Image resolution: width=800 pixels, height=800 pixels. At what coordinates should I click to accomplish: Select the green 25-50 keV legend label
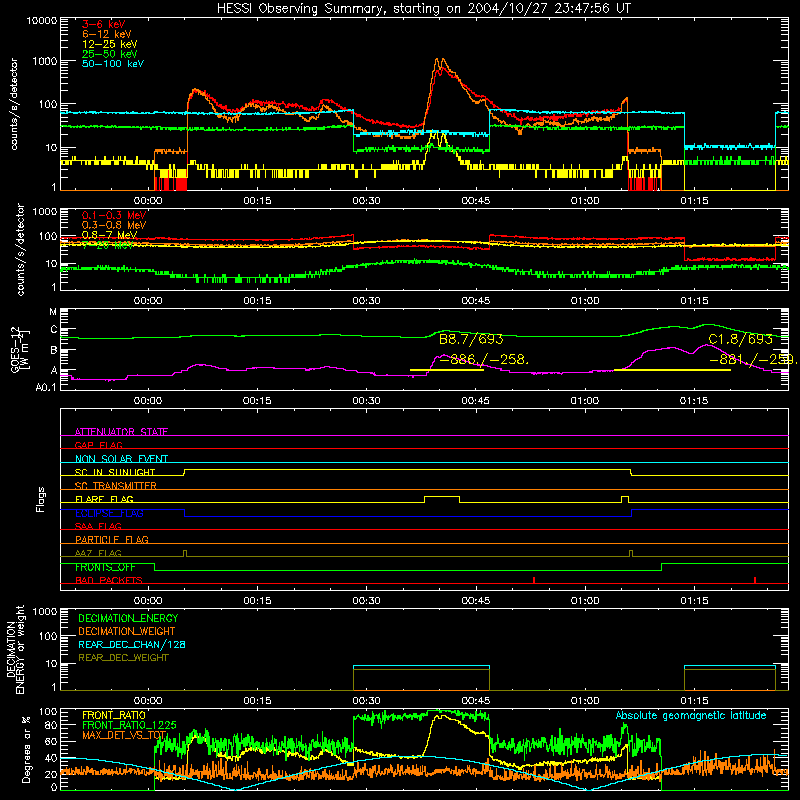point(109,54)
